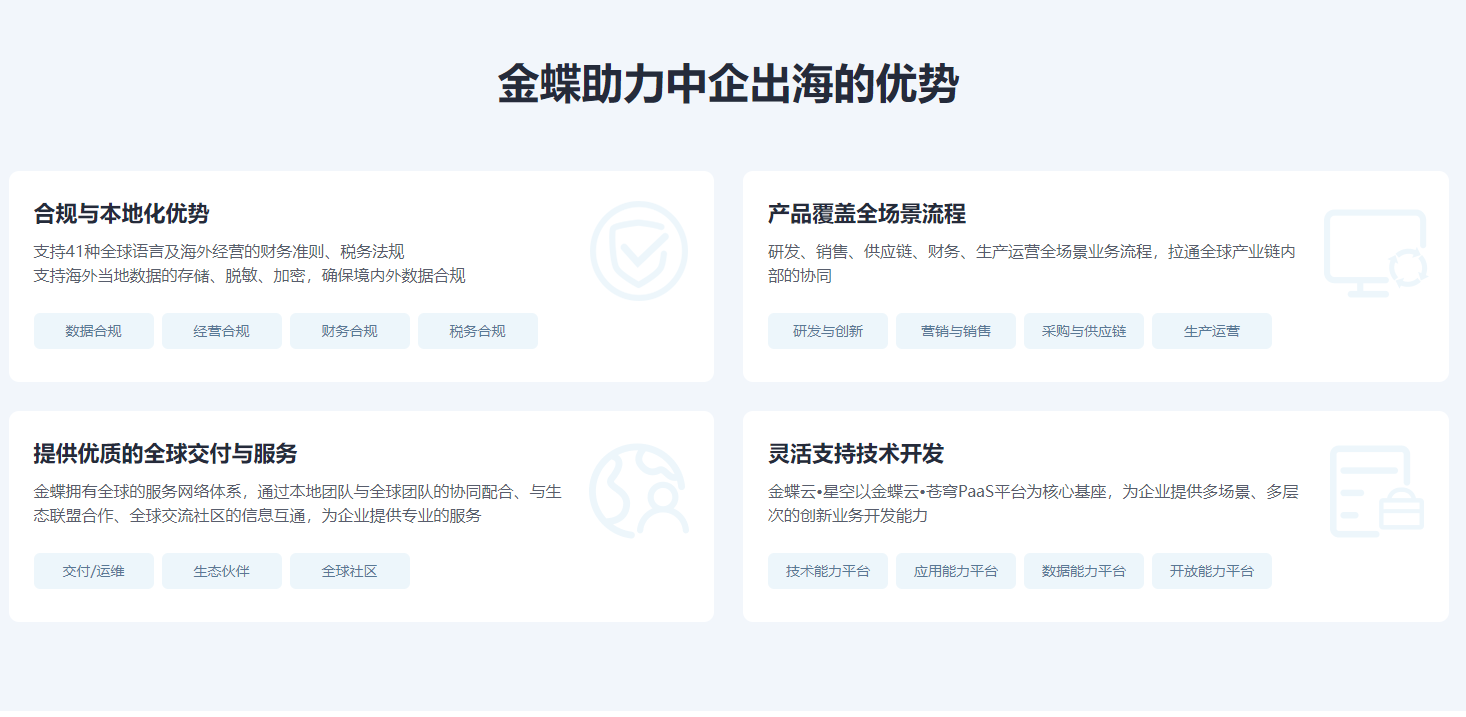Screen dimensions: 1466x717
Task: Click the 财务合规 tag
Action: (x=350, y=331)
